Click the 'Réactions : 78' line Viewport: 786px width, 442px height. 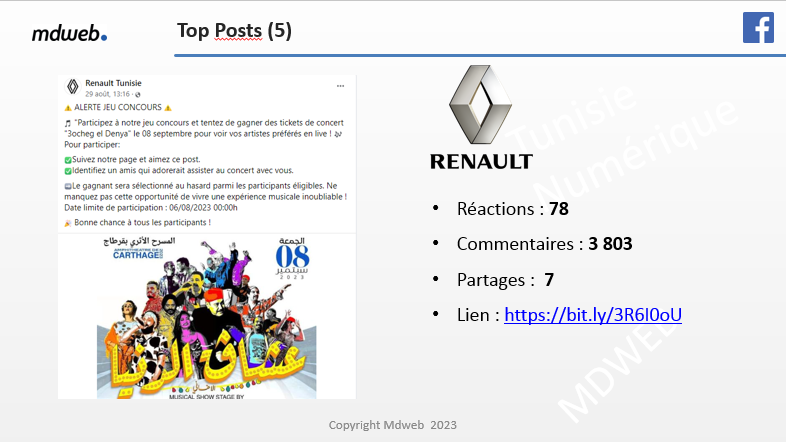pos(512,208)
